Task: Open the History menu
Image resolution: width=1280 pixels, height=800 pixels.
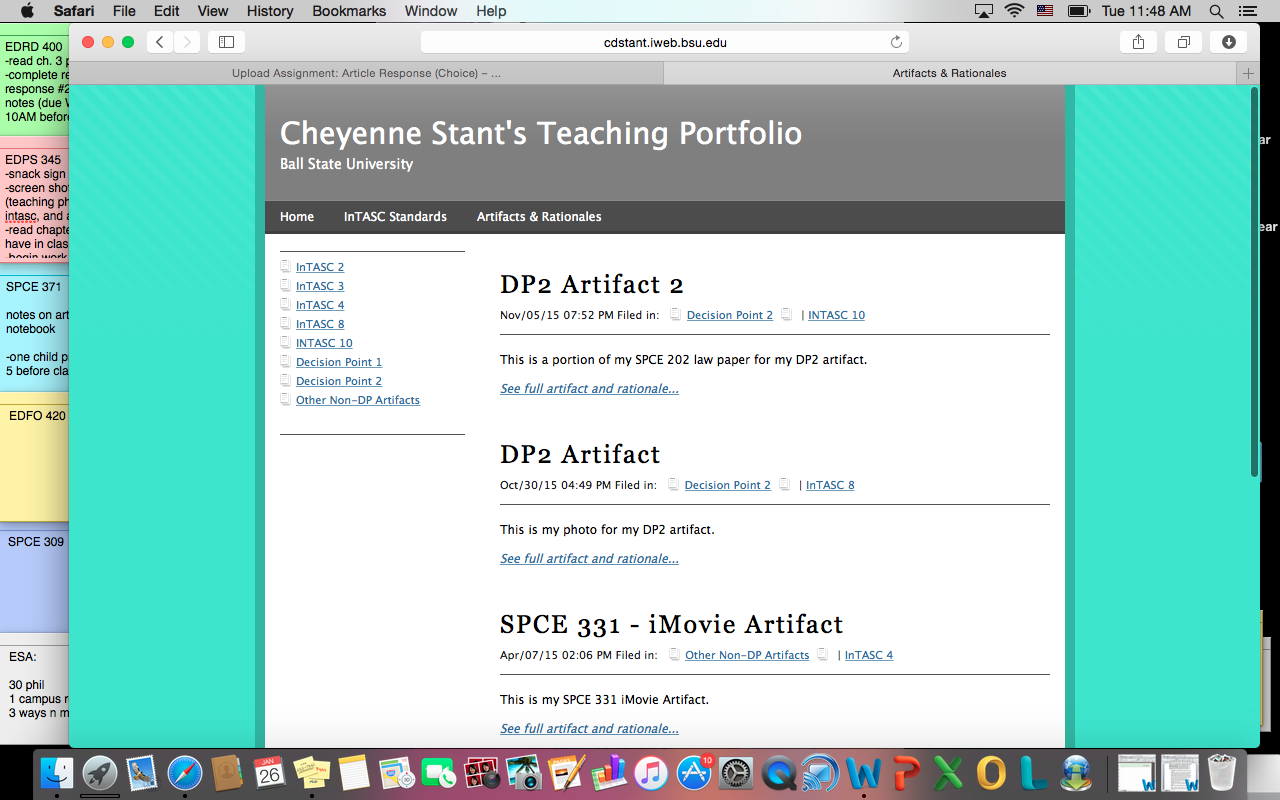Action: coord(270,11)
